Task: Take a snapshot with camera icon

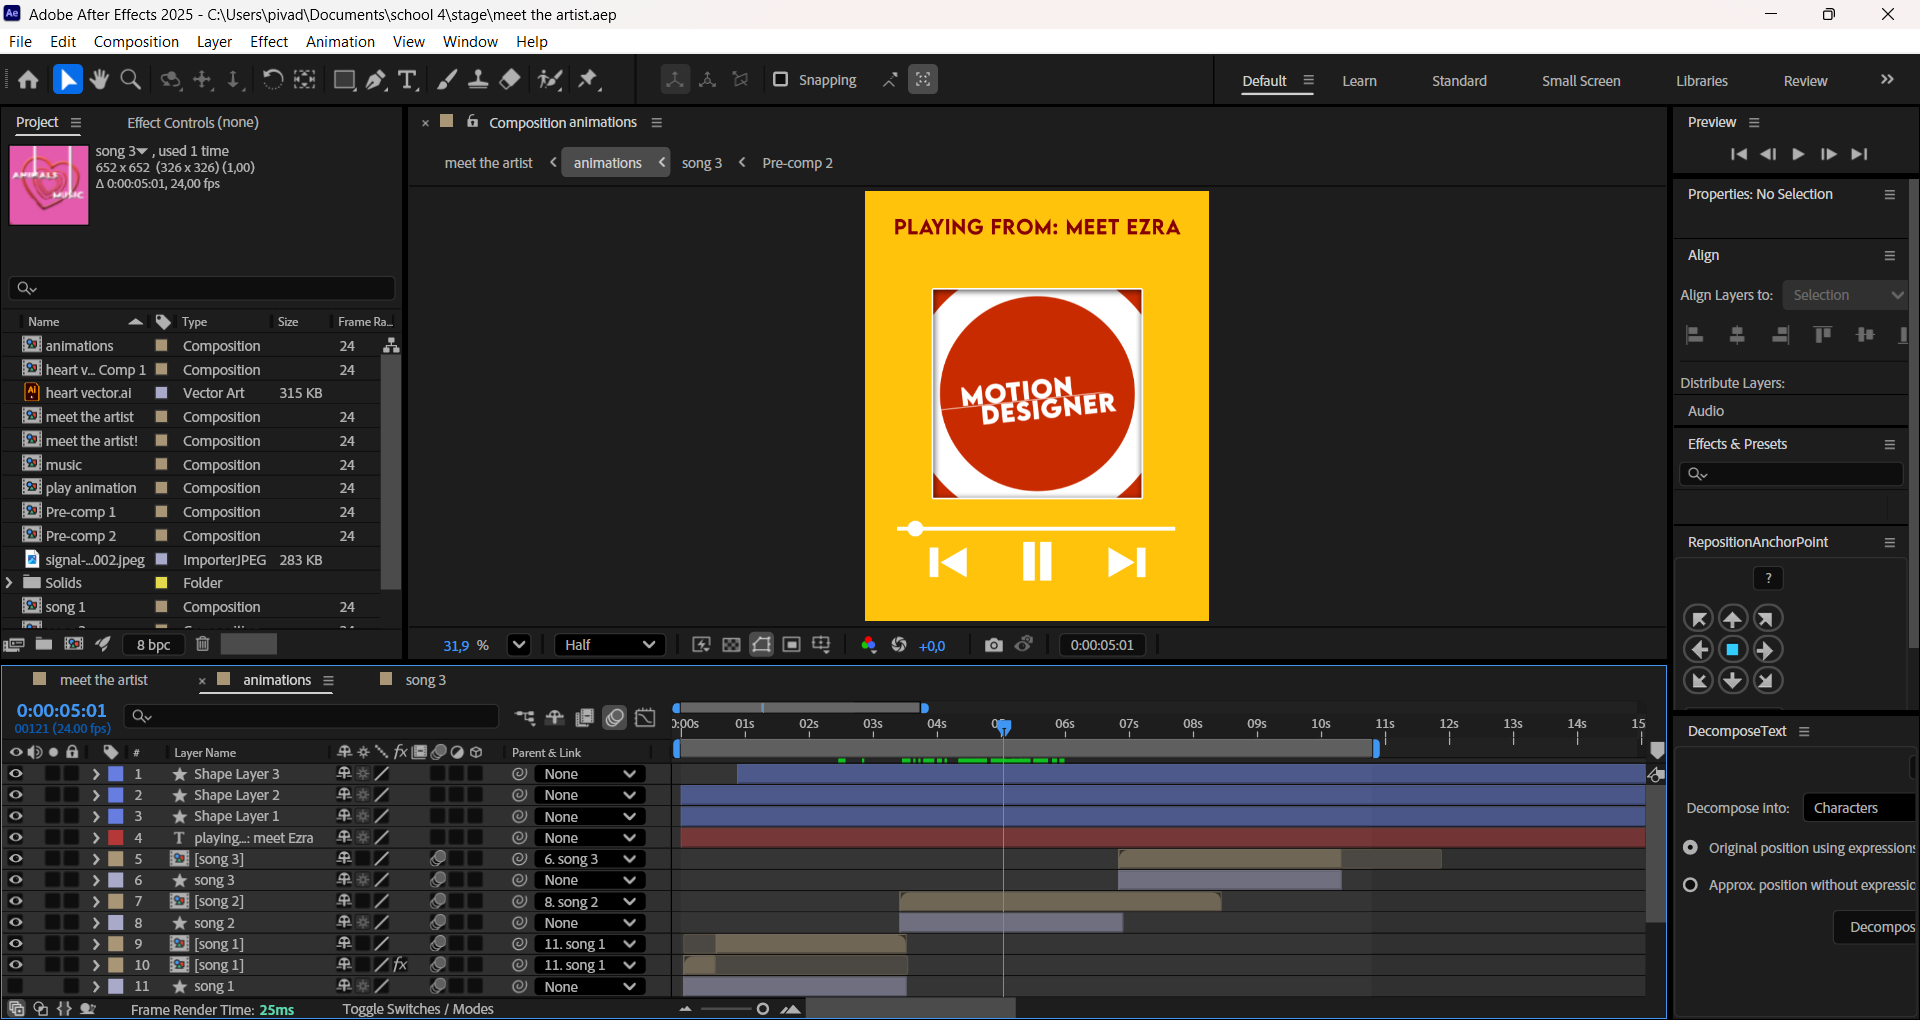Action: (993, 645)
